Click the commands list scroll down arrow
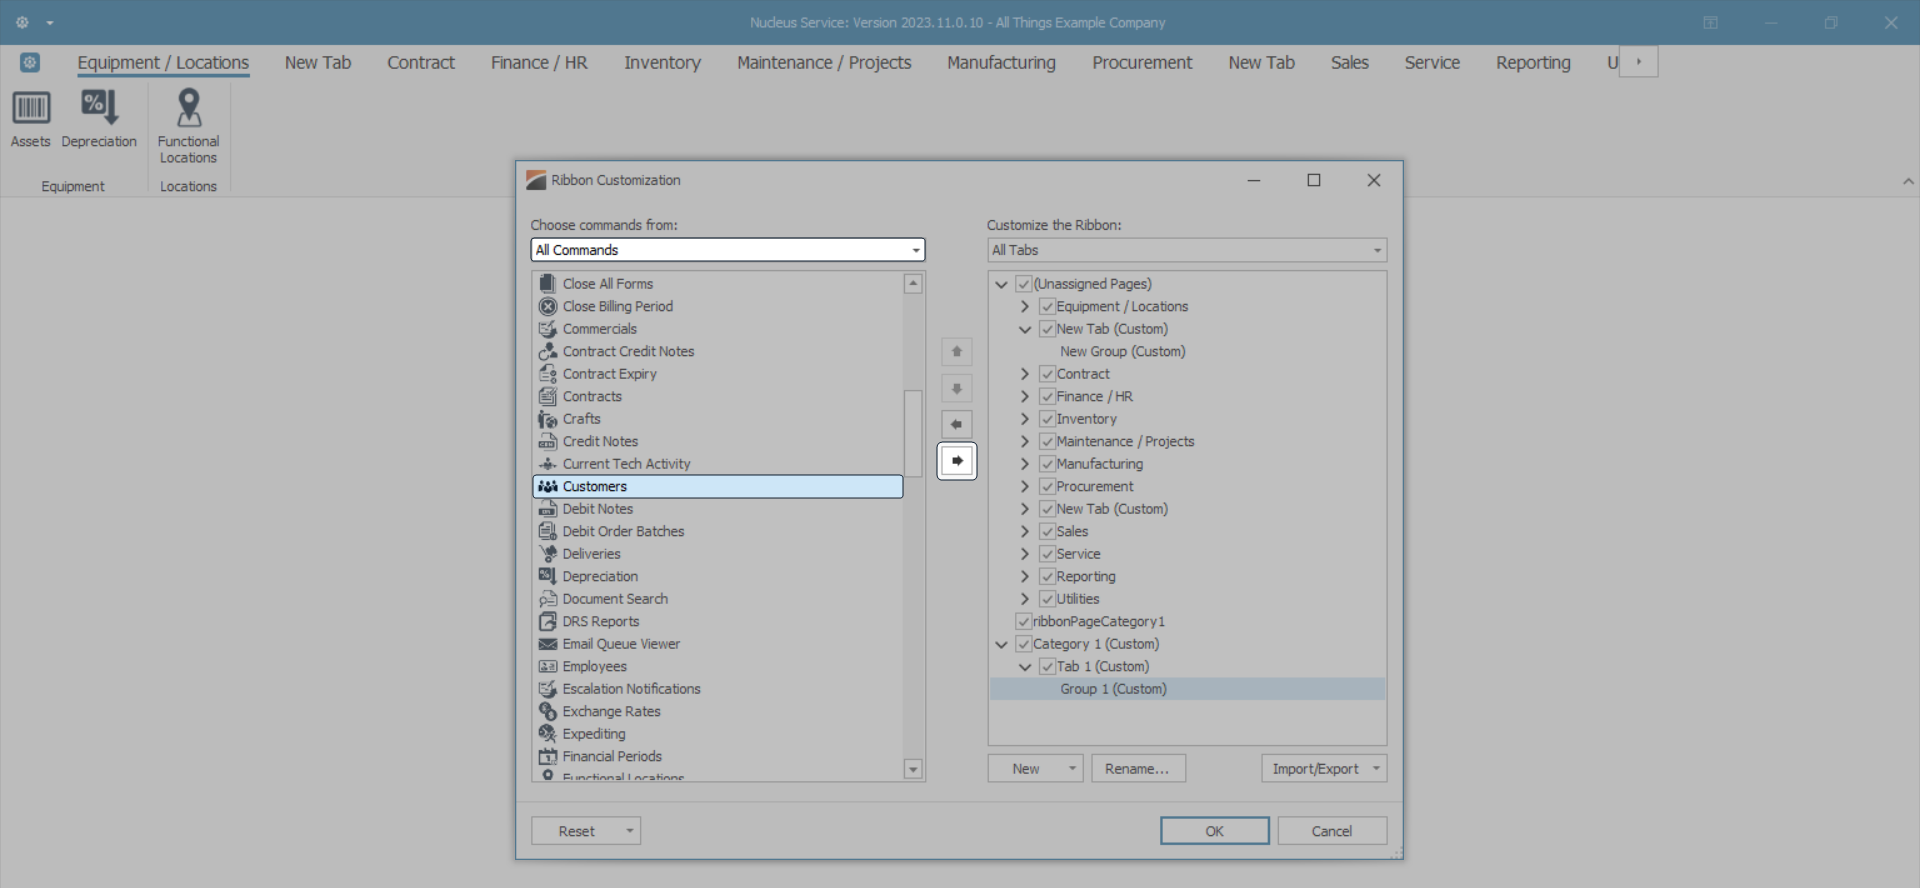The width and height of the screenshot is (1920, 888). point(913,769)
